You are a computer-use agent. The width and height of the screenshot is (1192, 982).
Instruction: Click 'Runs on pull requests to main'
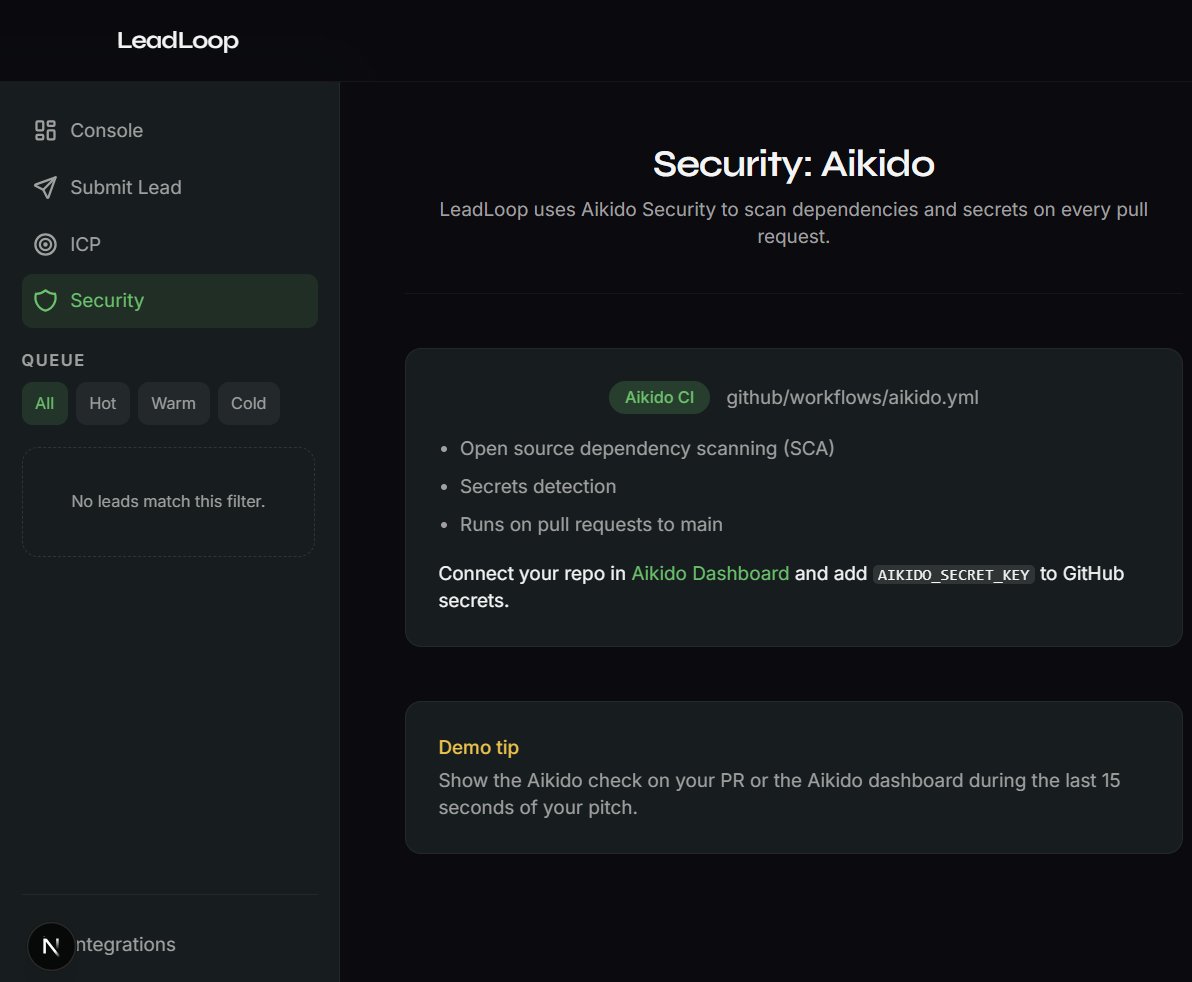click(591, 524)
